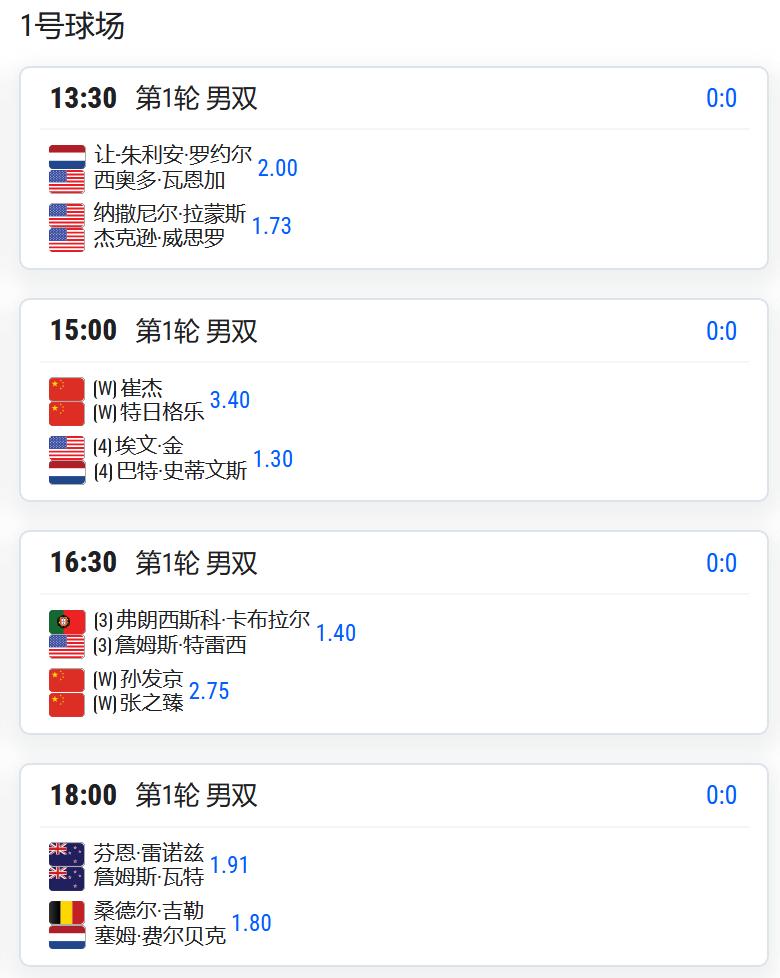Click the Portugal flag beside 弗朗西斯科·卡布拉尔

point(67,621)
